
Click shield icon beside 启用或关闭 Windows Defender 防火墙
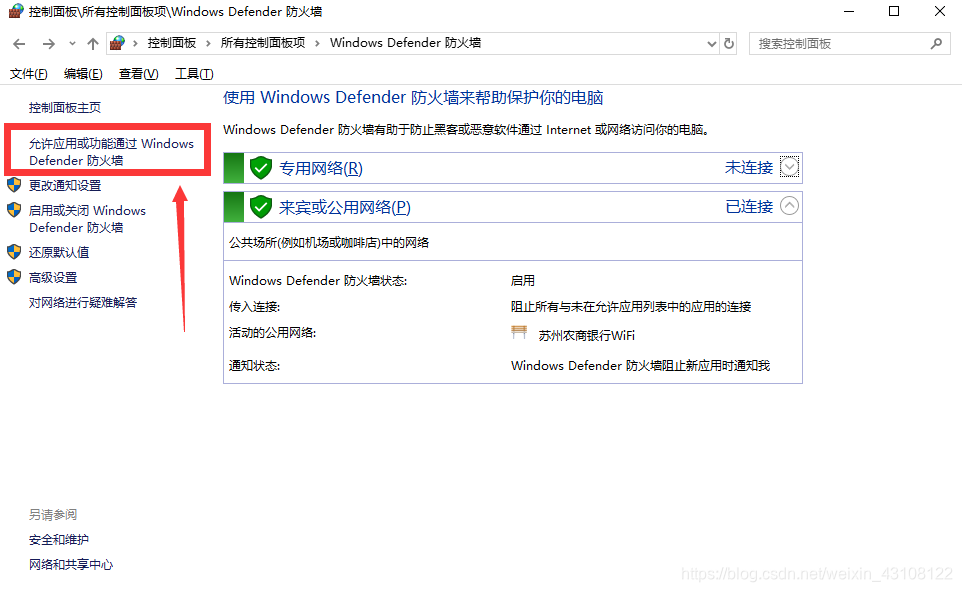tap(14, 210)
